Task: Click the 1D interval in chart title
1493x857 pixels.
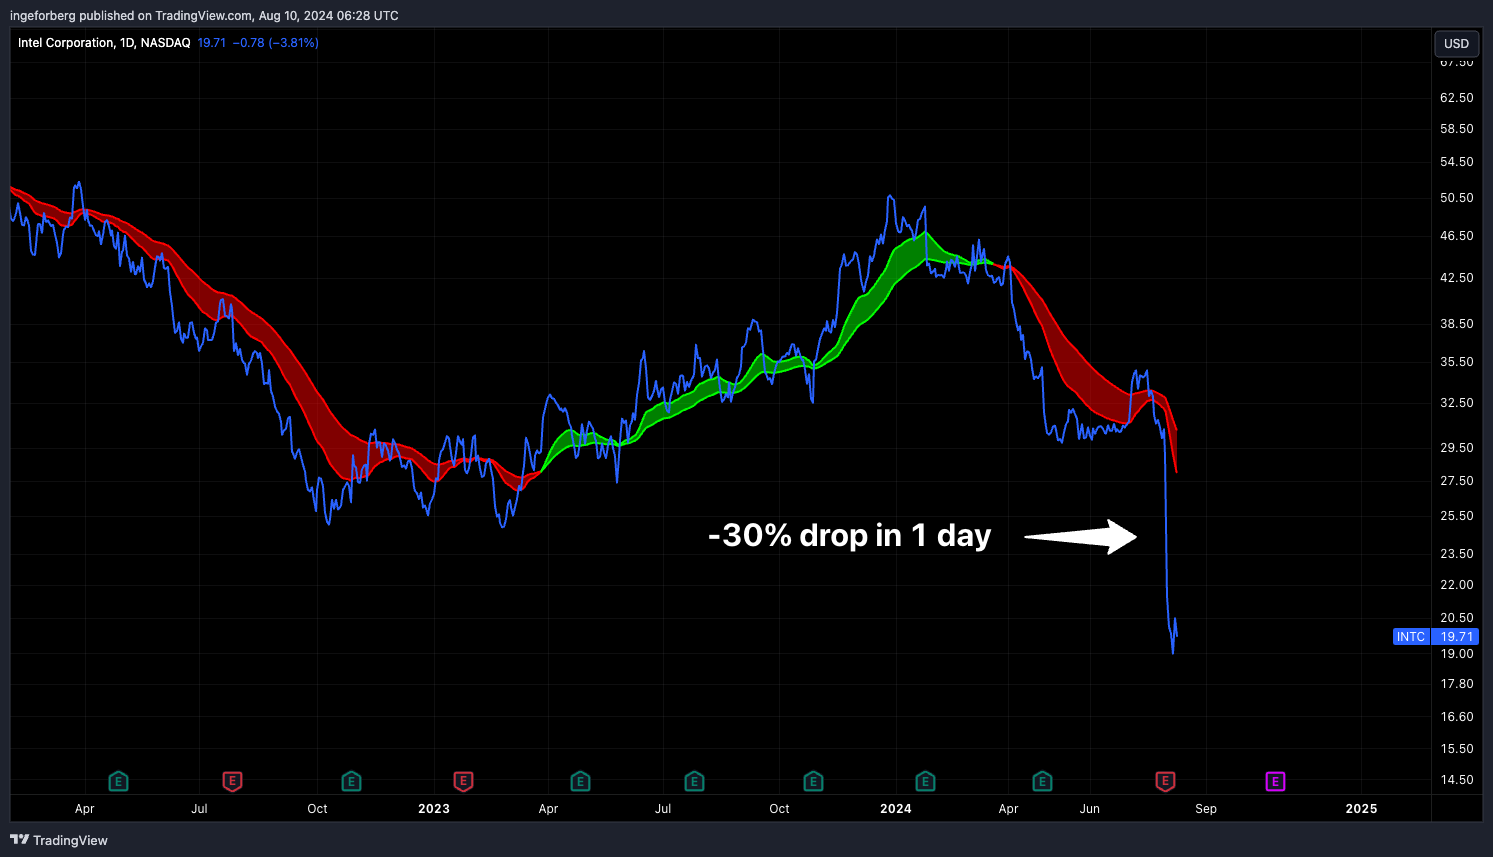Action: click(x=127, y=43)
